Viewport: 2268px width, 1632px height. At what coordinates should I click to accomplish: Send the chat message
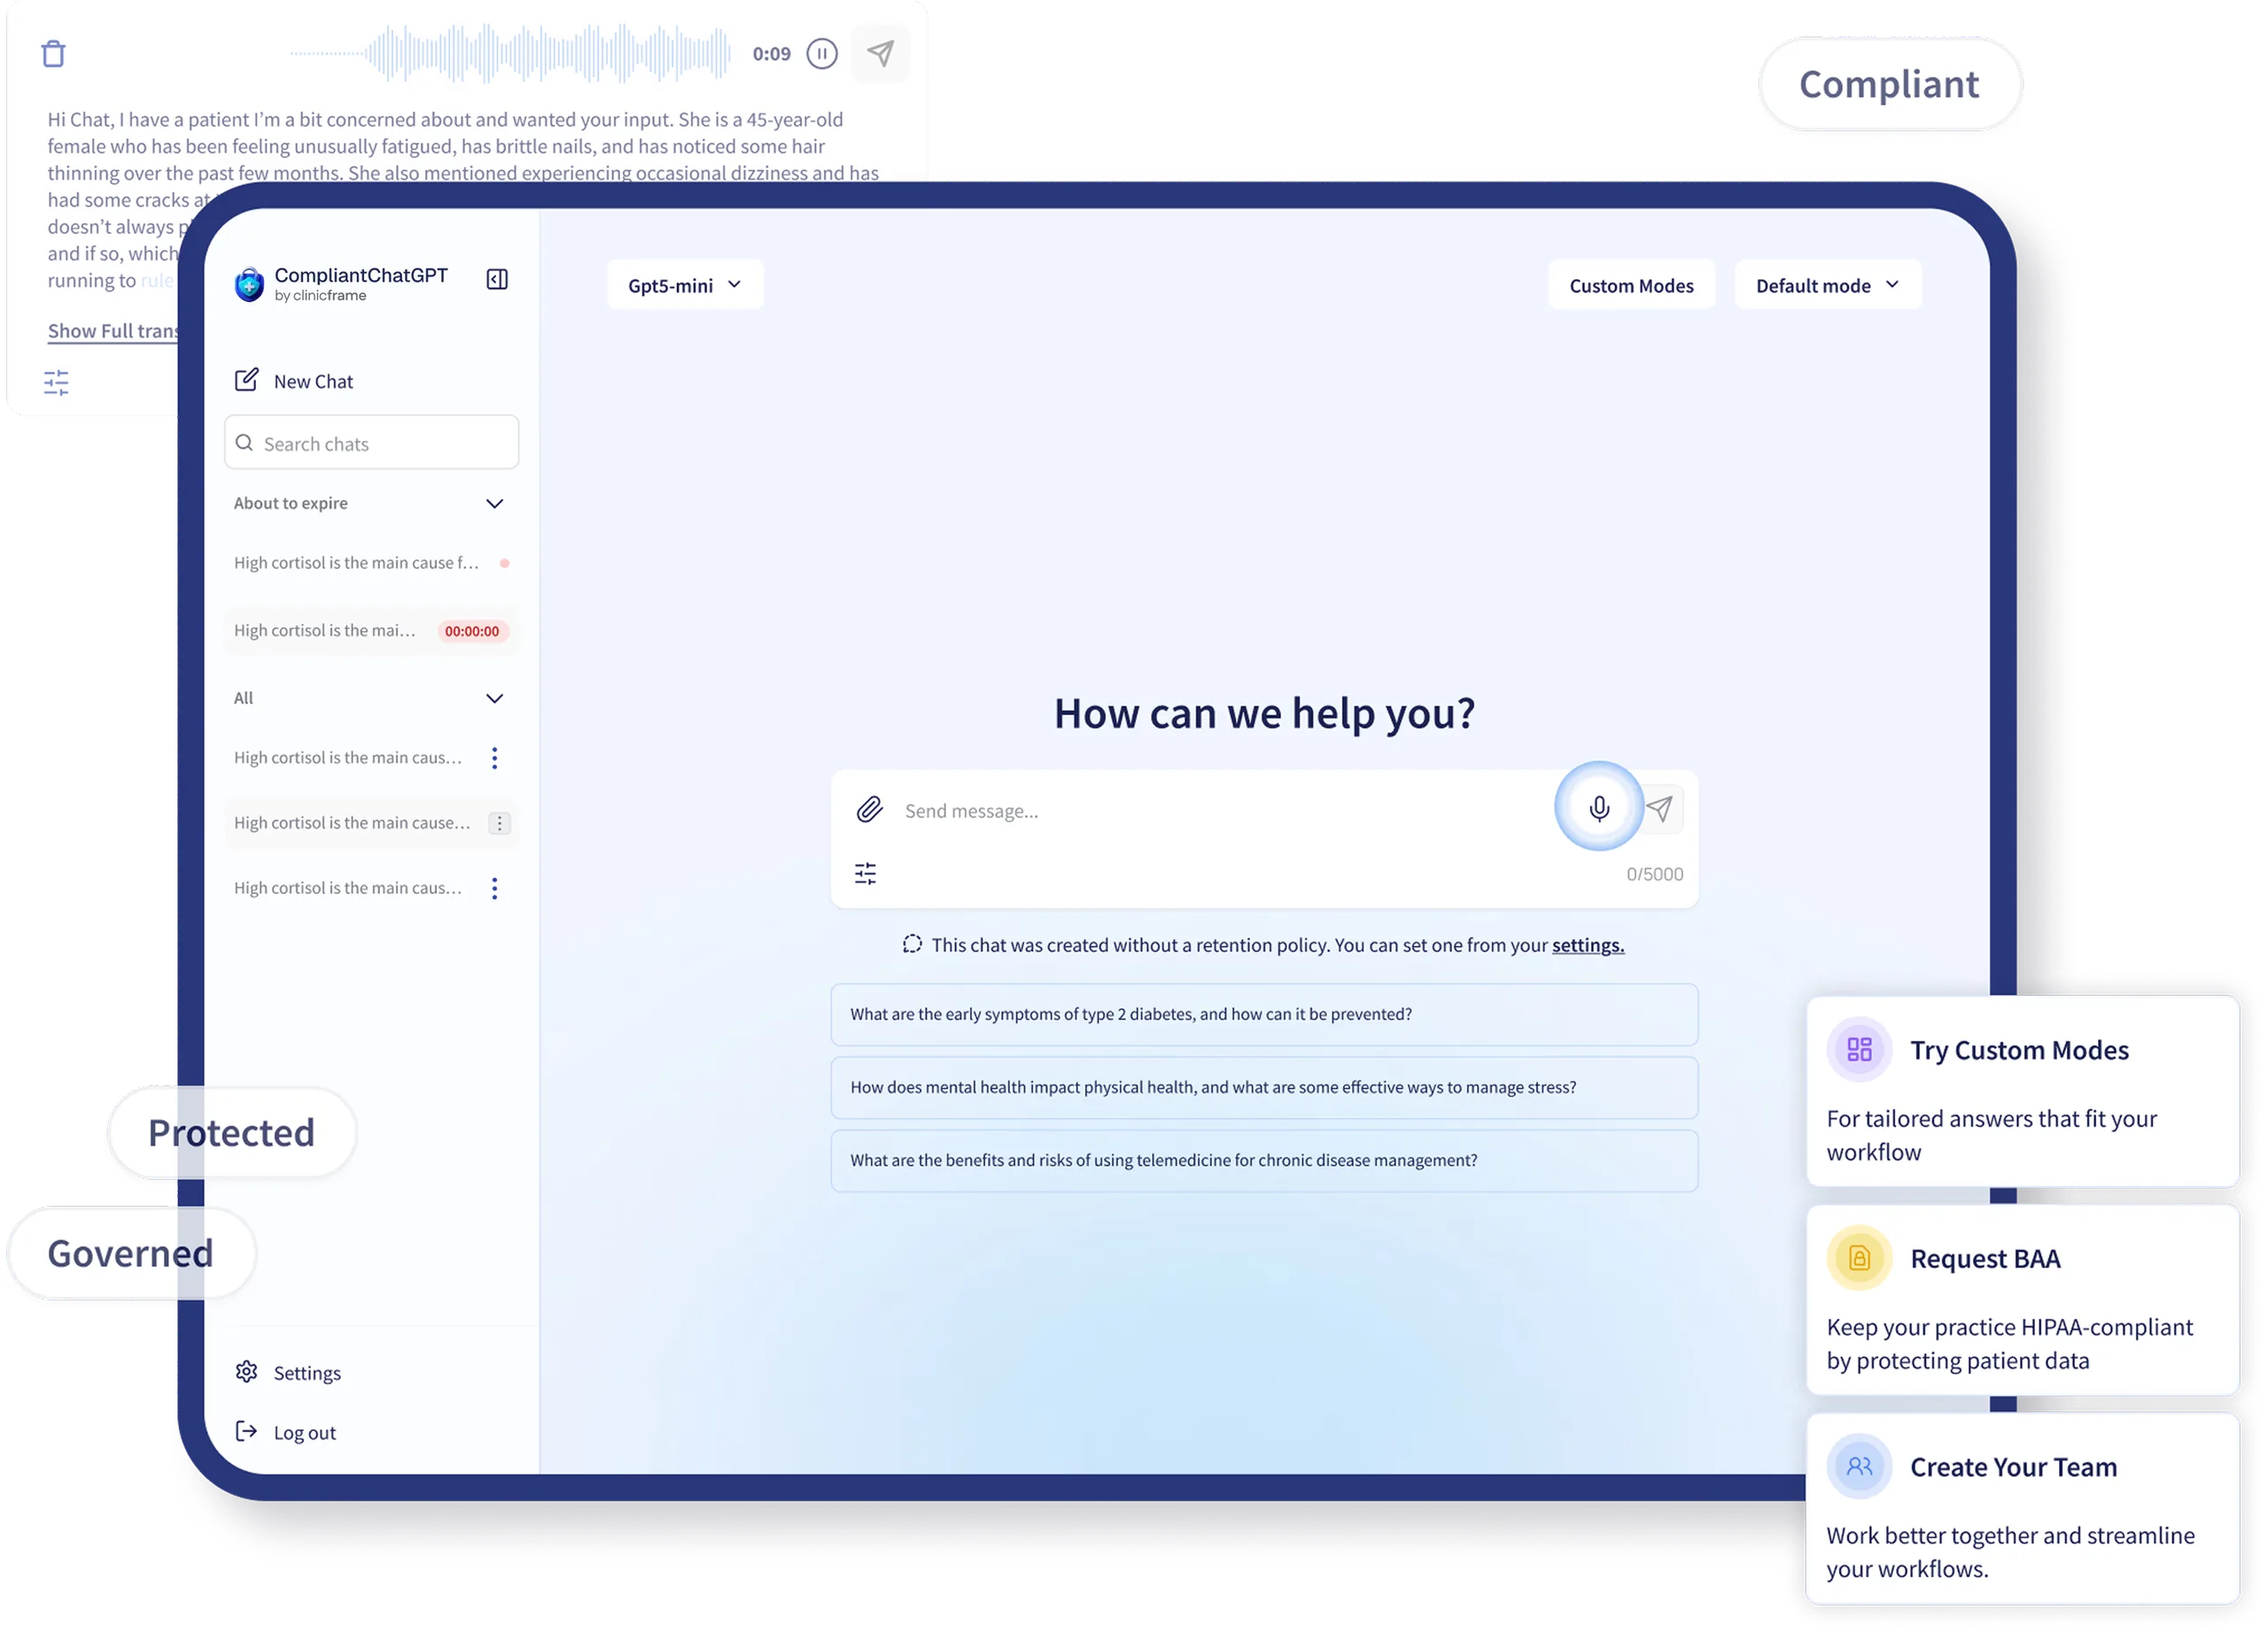tap(1660, 808)
